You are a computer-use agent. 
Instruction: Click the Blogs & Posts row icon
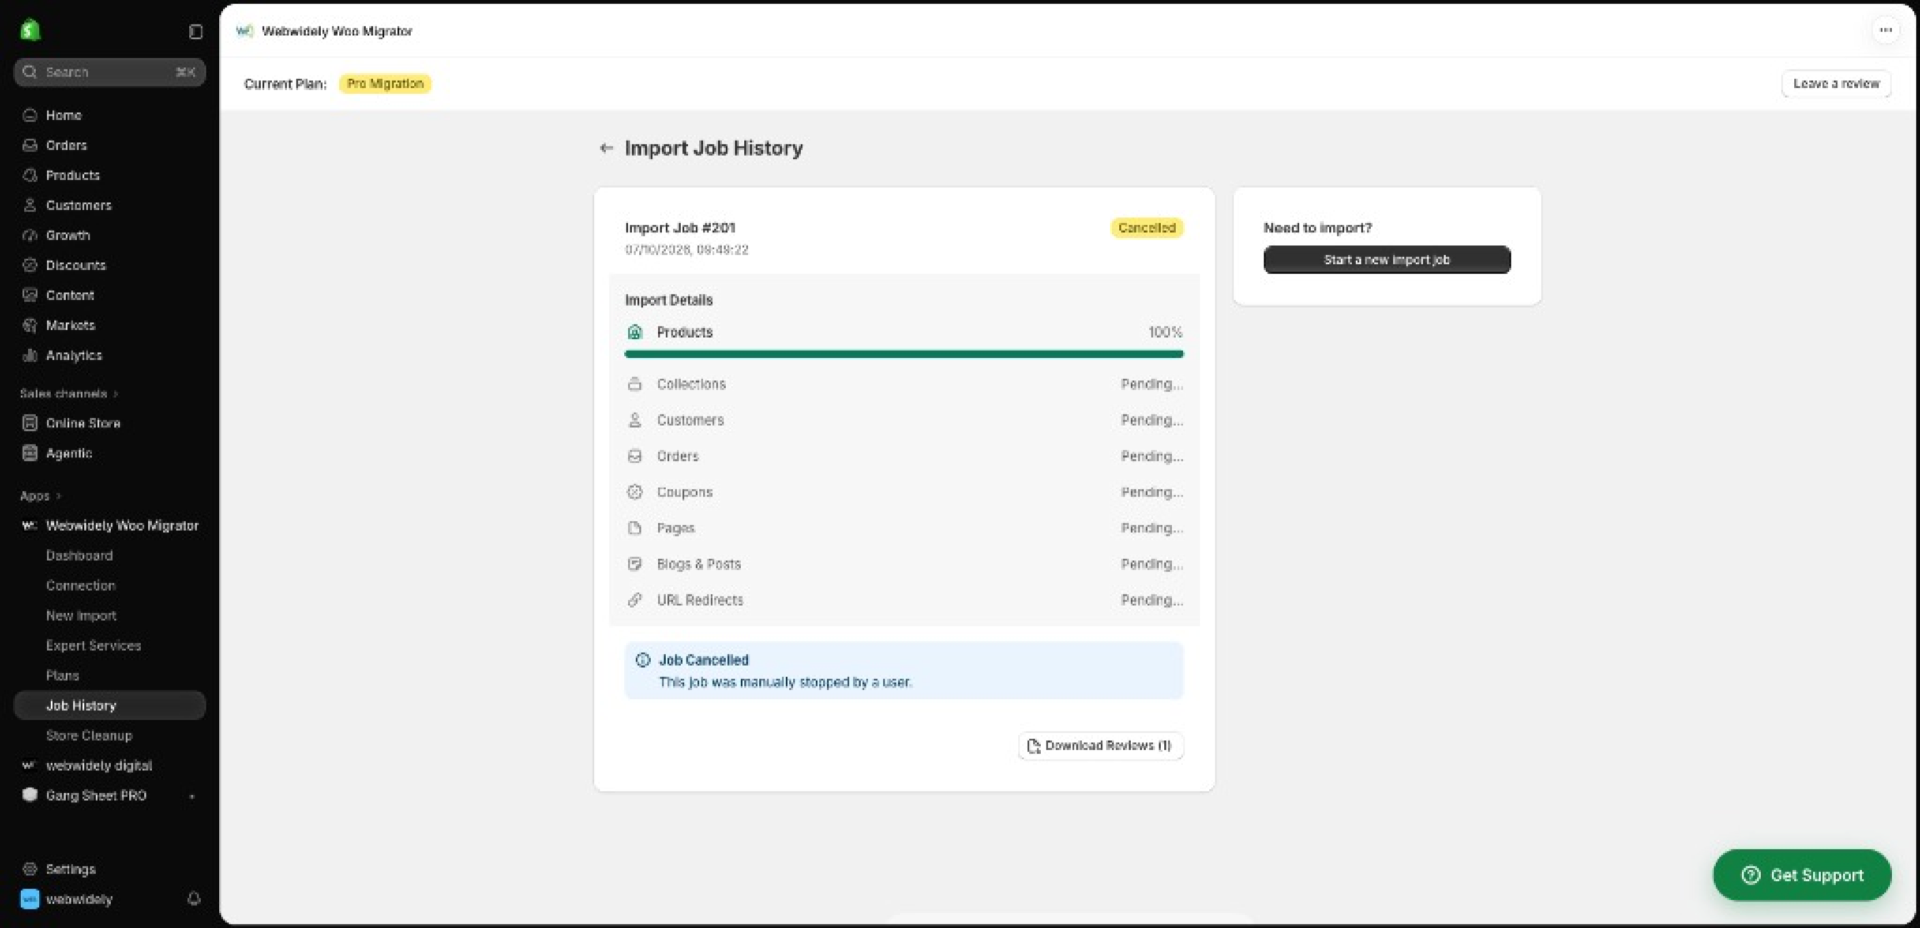(x=635, y=564)
